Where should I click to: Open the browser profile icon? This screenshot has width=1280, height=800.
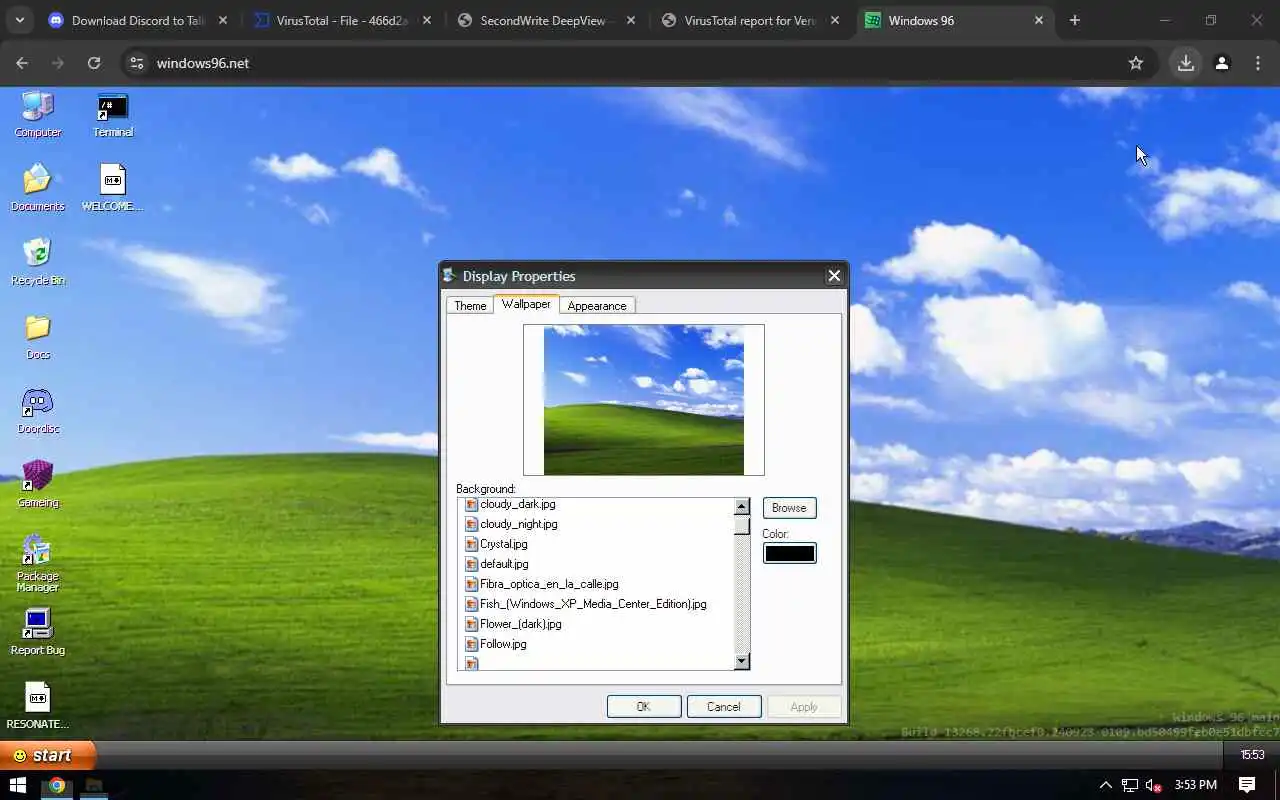1222,63
